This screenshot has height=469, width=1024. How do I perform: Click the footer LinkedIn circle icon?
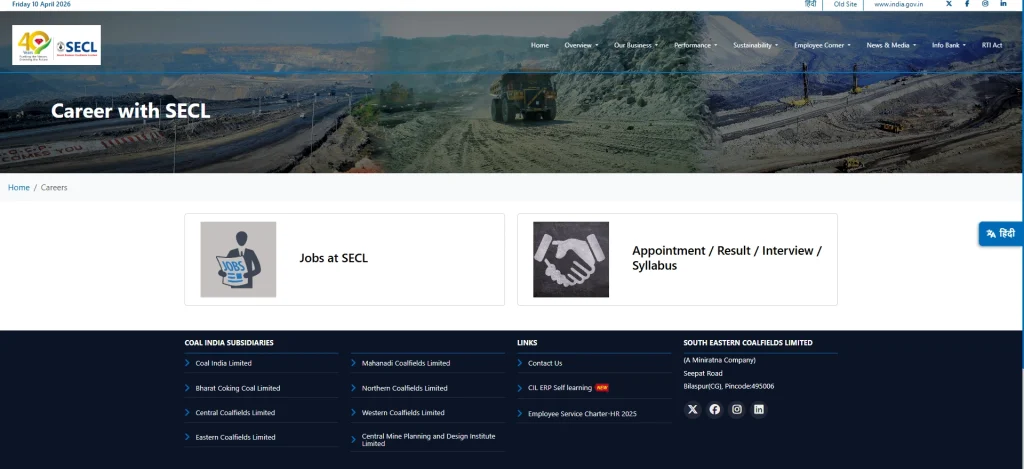coord(759,409)
